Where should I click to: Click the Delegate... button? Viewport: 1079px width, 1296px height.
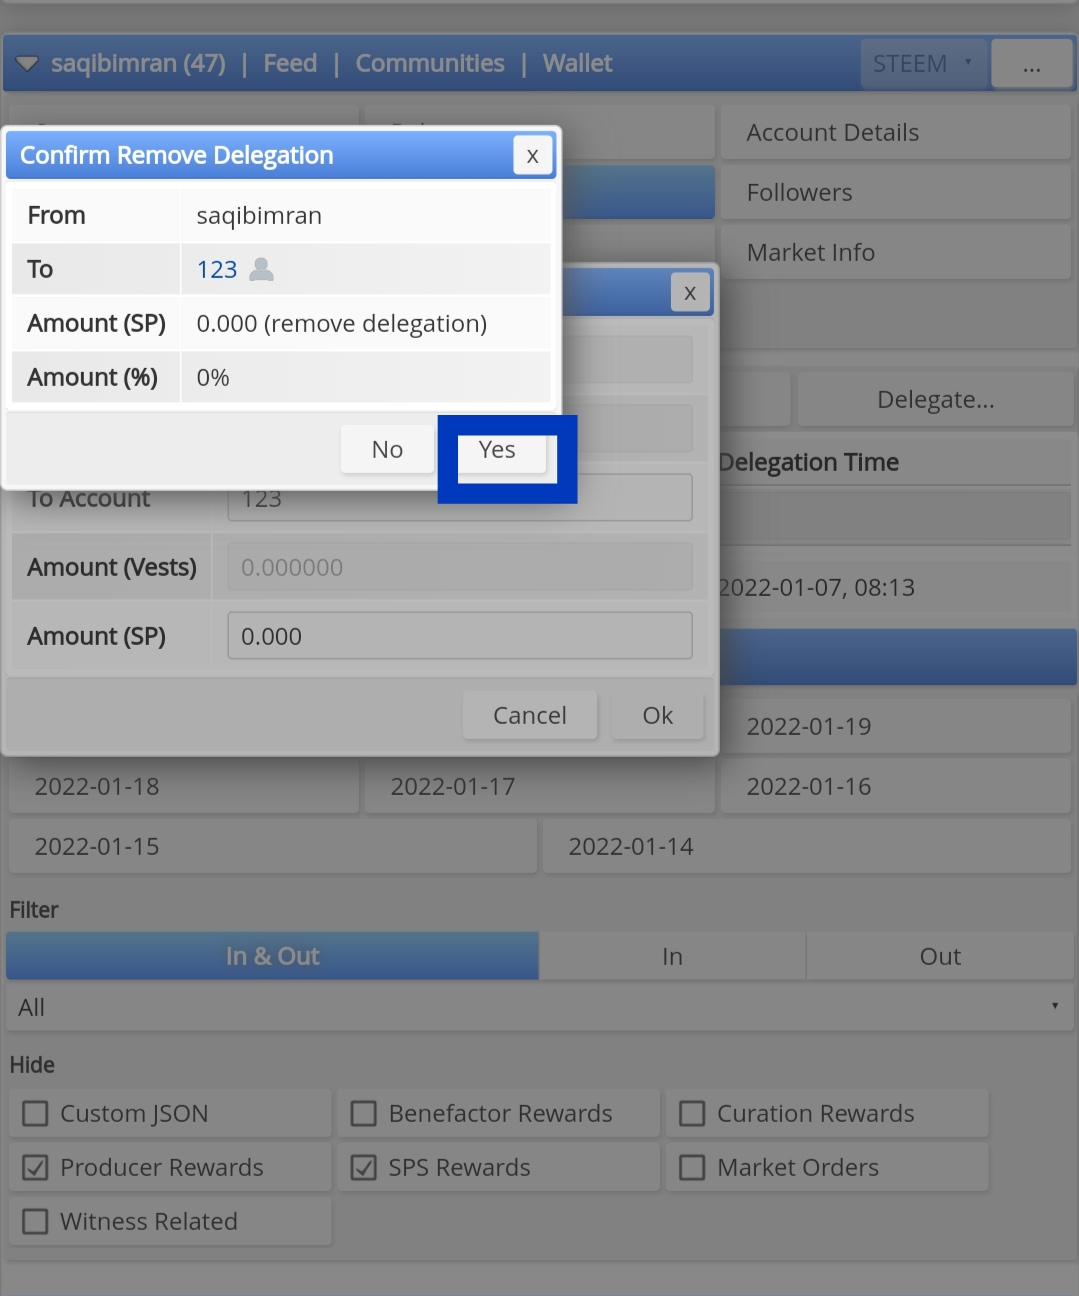(935, 400)
